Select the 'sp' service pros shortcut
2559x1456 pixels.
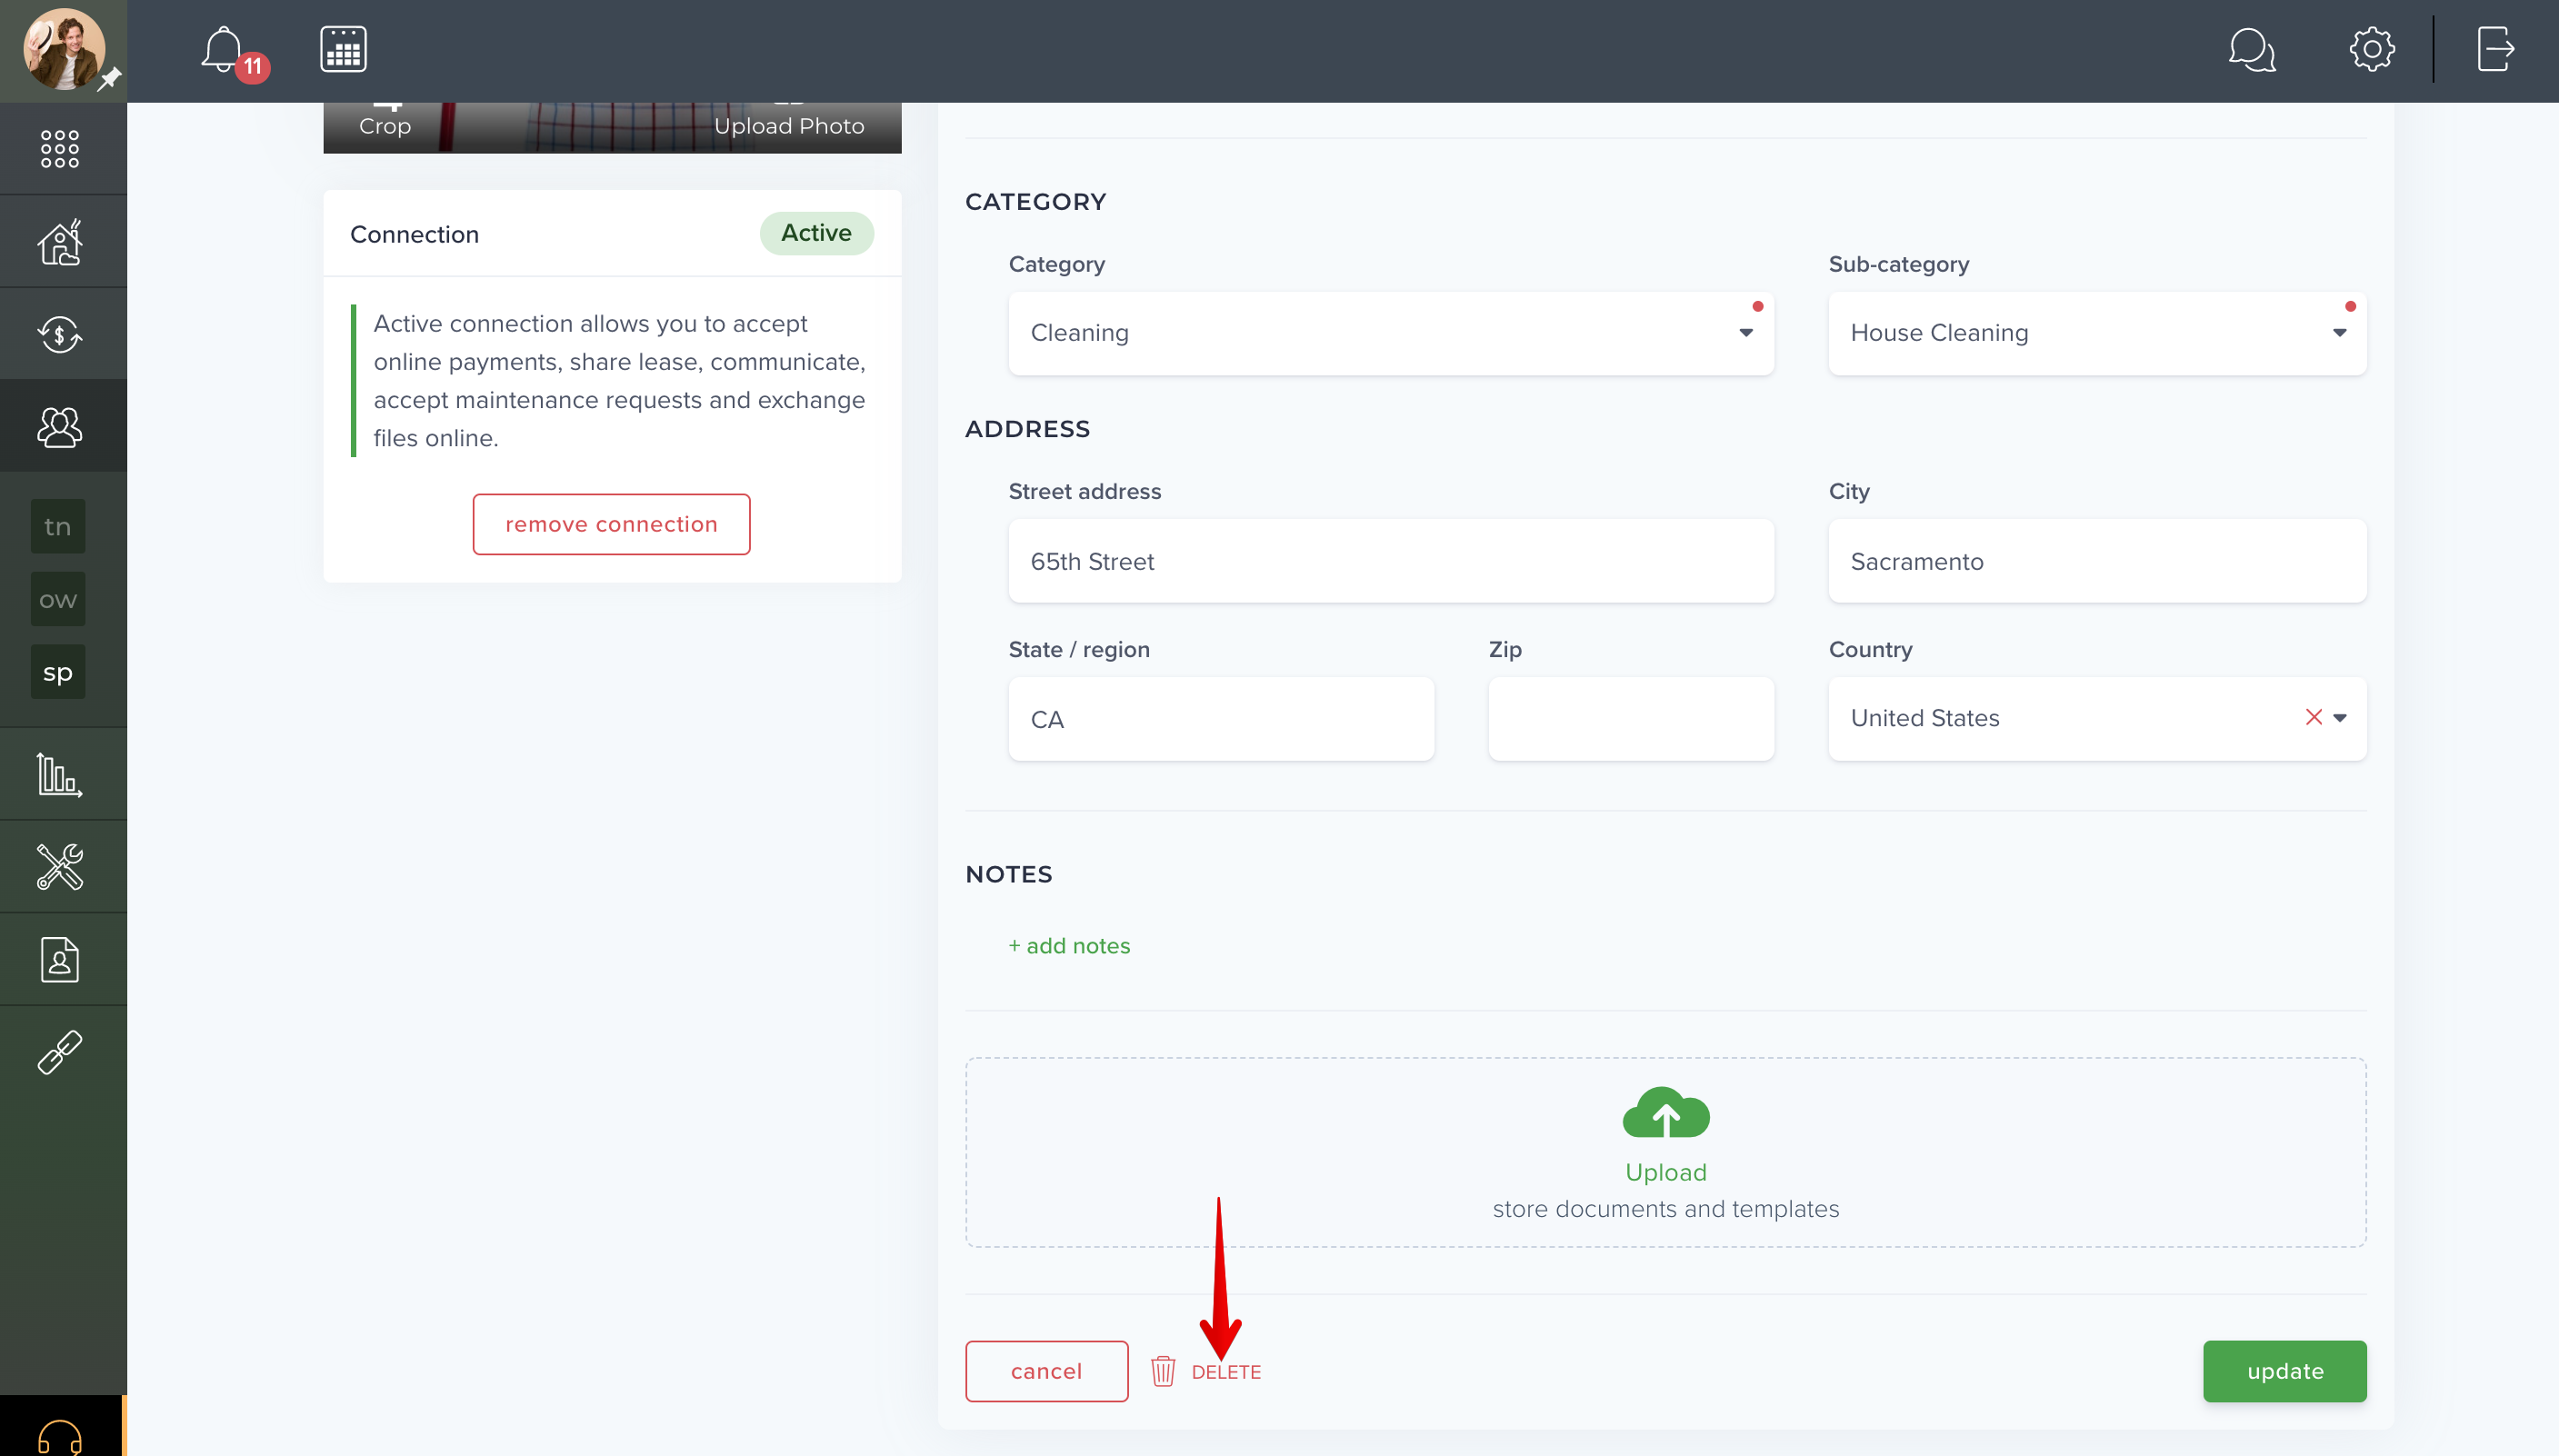(x=58, y=672)
